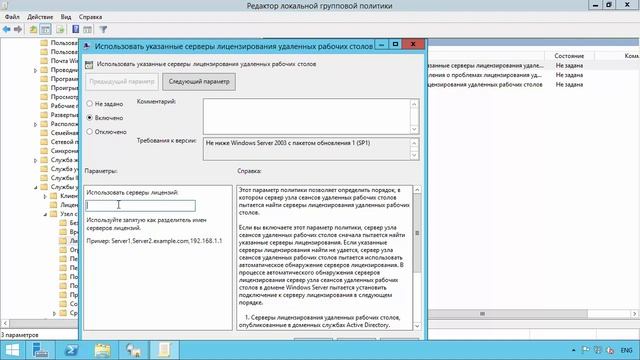The width and height of the screenshot is (640, 360).
Task: Click the license servers input field
Action: tap(141, 205)
